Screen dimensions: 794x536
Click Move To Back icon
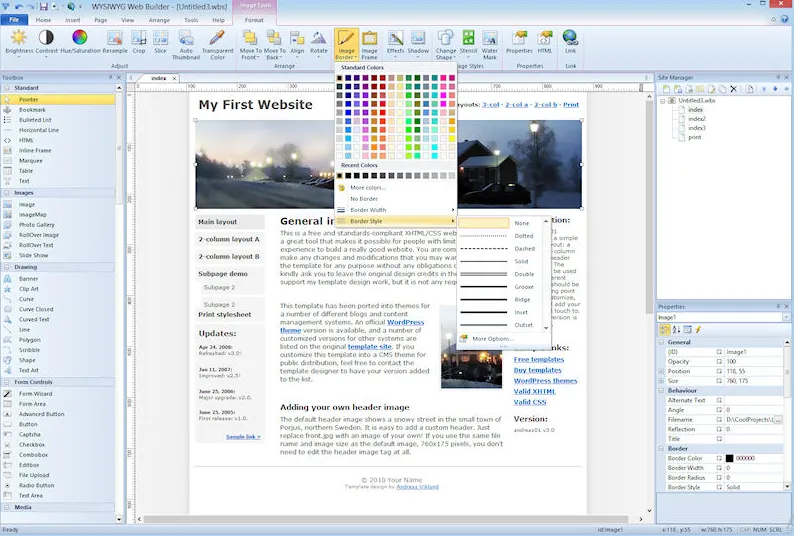tap(274, 37)
